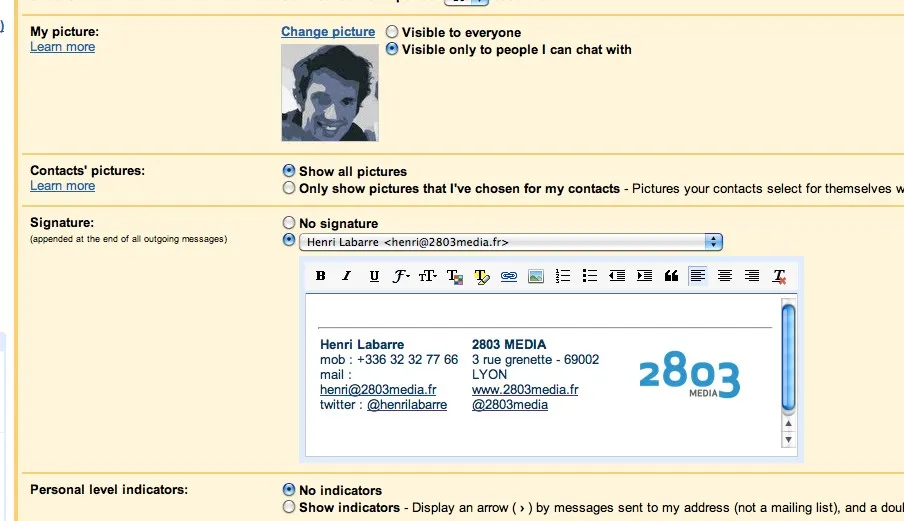904x521 pixels.
Task: Click the 2803 MEDIA logo in signature
Action: [690, 375]
